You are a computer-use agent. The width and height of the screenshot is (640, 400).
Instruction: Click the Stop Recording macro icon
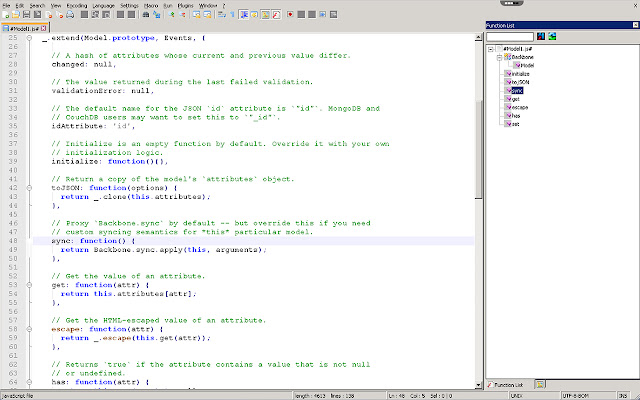coord(301,15)
